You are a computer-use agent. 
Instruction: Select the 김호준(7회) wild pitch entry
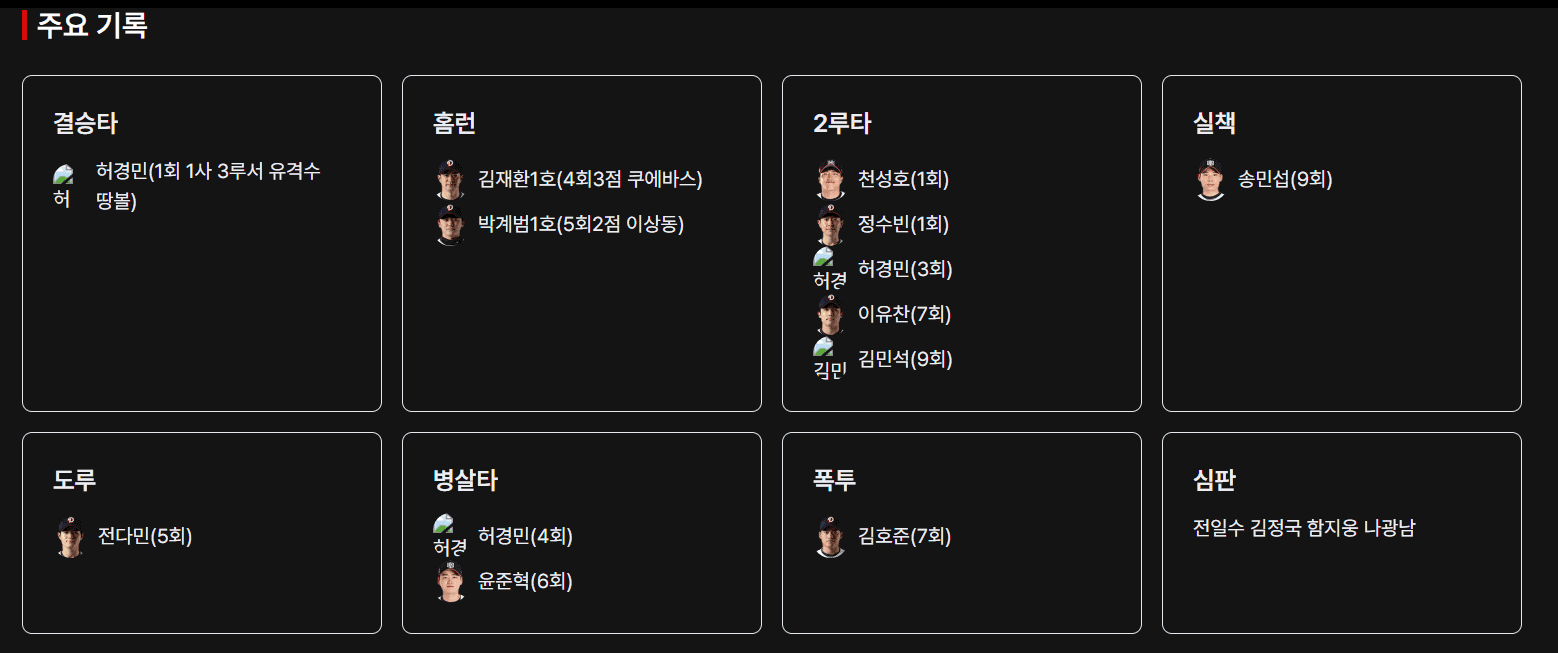(904, 537)
